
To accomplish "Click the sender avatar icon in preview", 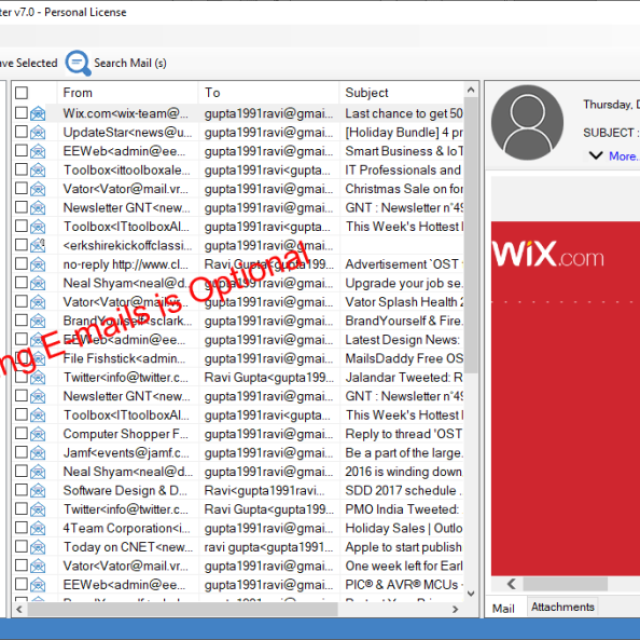I will (527, 122).
